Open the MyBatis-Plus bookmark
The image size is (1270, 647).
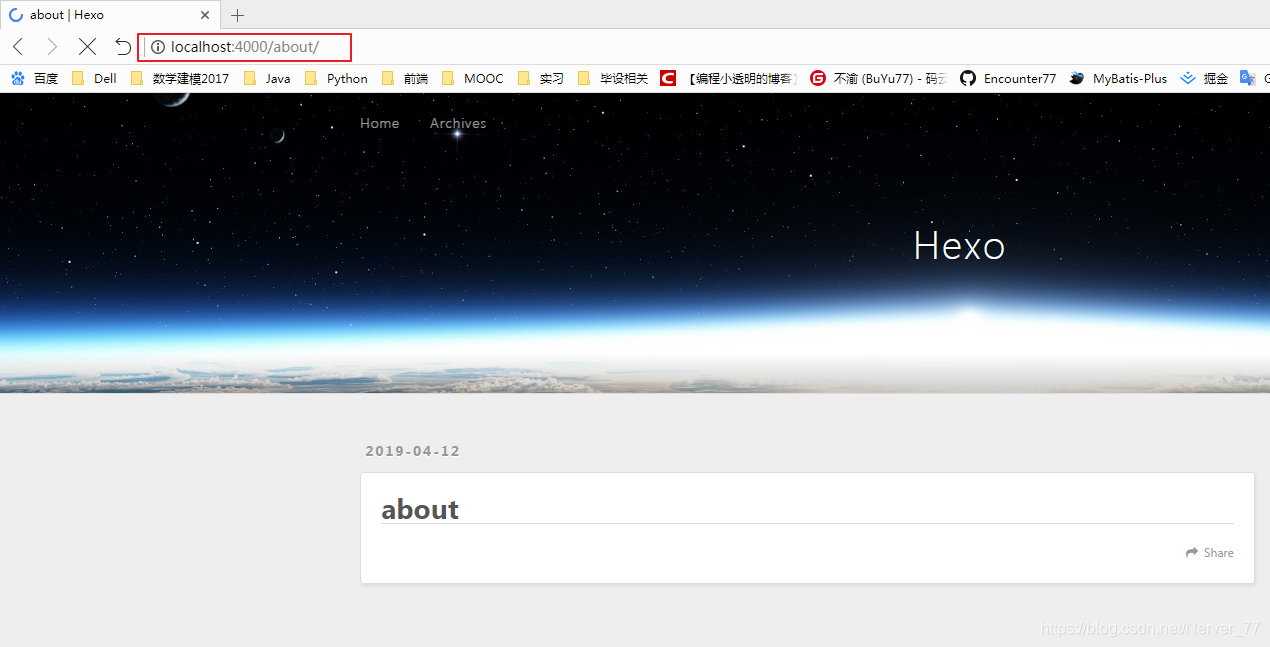(1118, 78)
